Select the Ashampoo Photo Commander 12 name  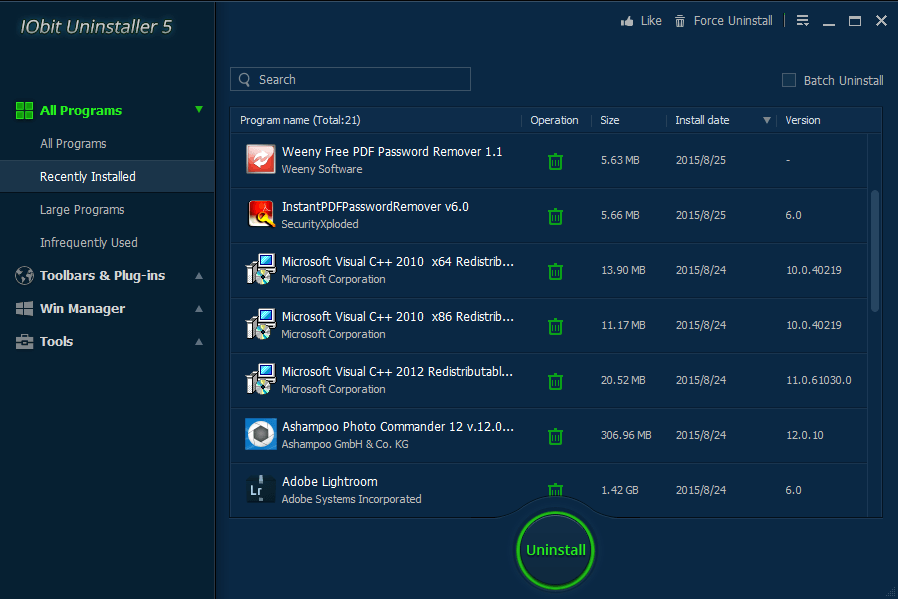tap(397, 427)
